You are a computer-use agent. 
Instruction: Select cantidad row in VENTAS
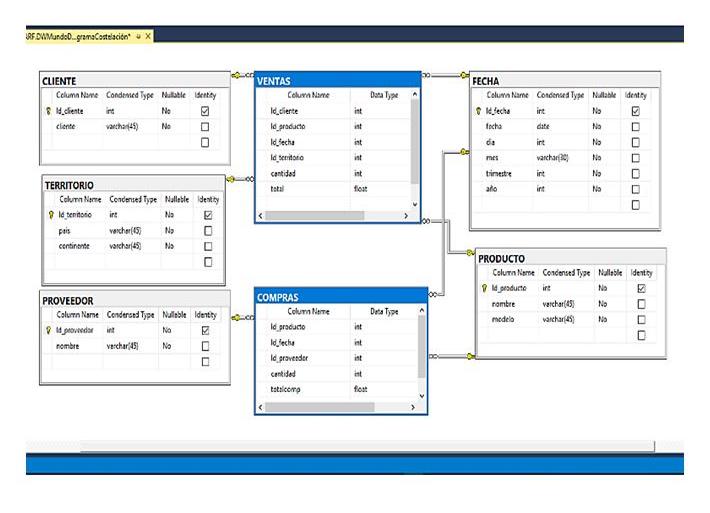(334, 173)
